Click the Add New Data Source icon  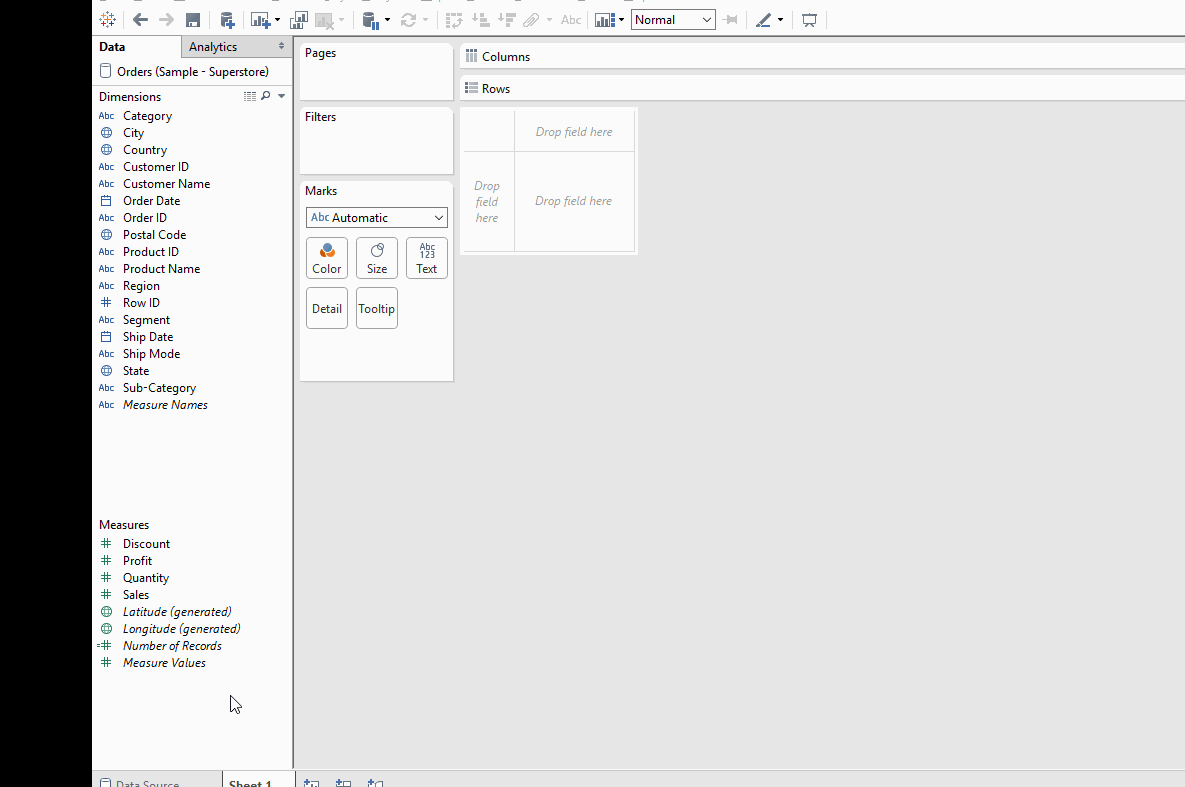tap(227, 20)
